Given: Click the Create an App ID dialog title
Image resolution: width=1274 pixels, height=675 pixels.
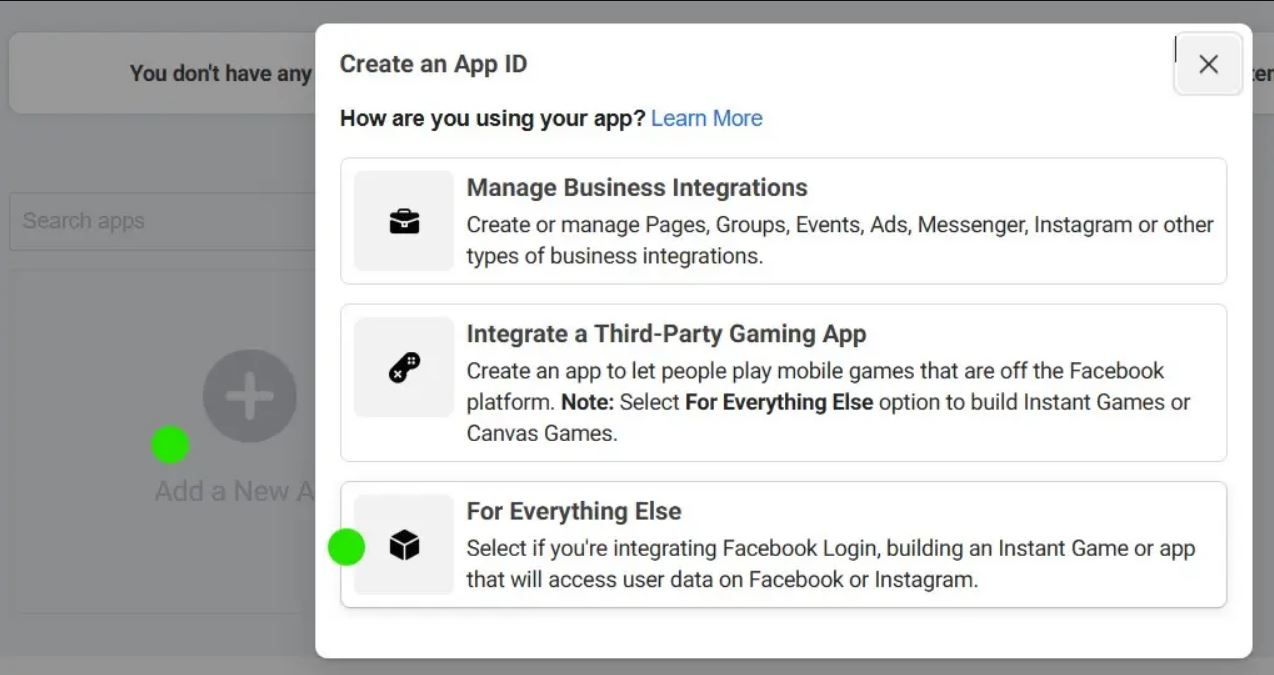Looking at the screenshot, I should pos(433,64).
